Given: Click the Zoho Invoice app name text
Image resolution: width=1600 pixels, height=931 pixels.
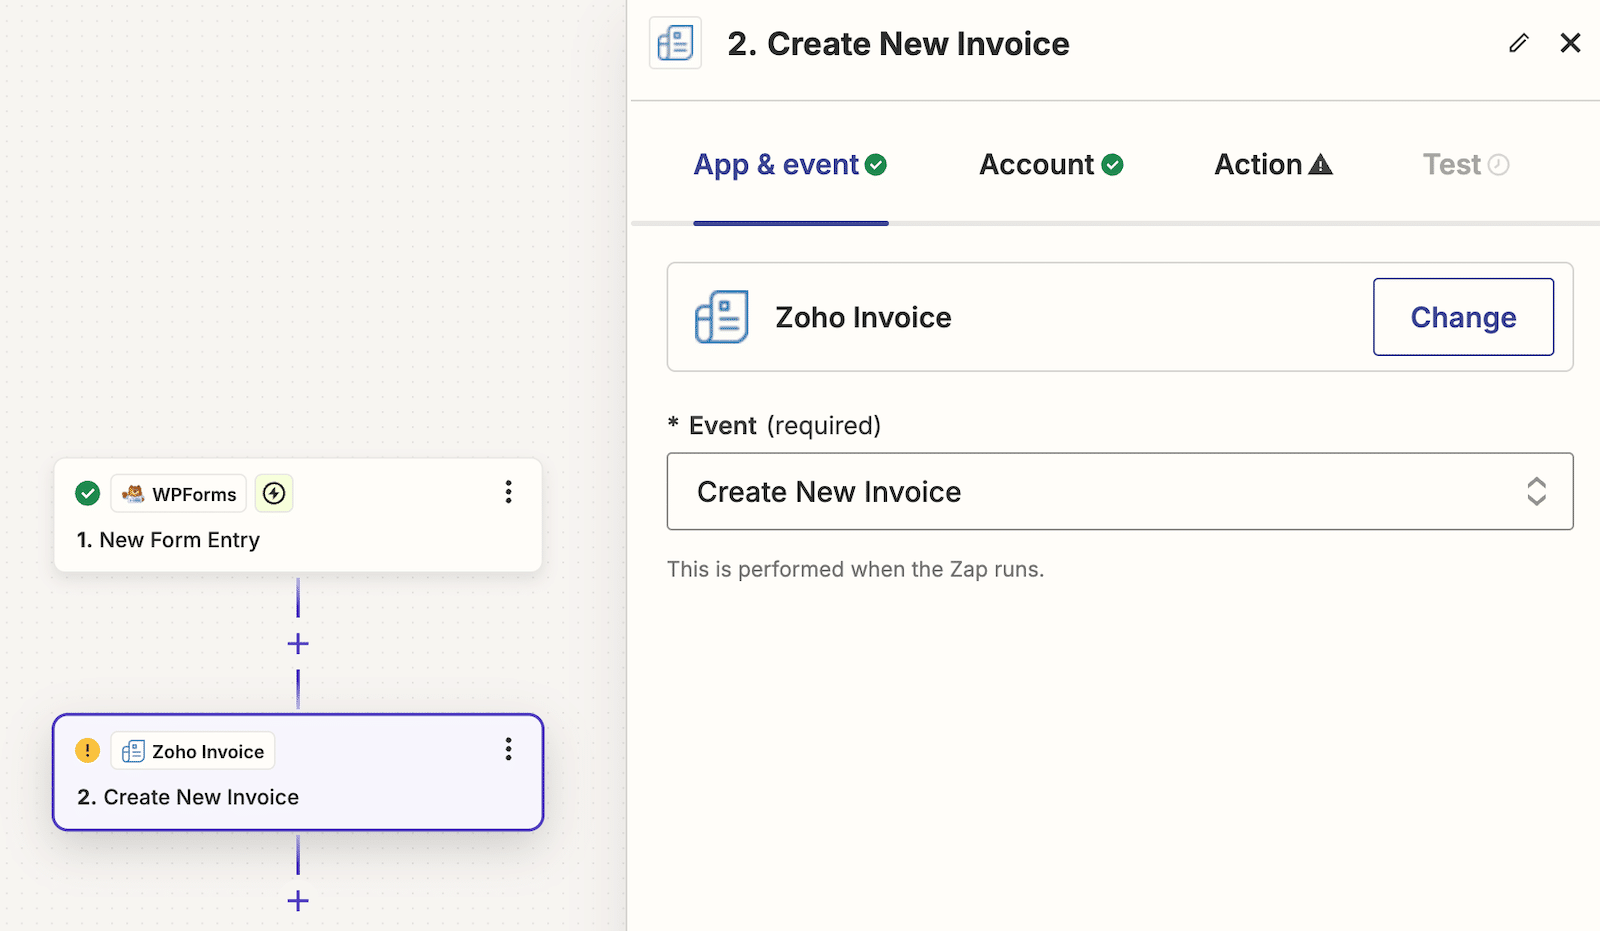Looking at the screenshot, I should click(x=863, y=317).
